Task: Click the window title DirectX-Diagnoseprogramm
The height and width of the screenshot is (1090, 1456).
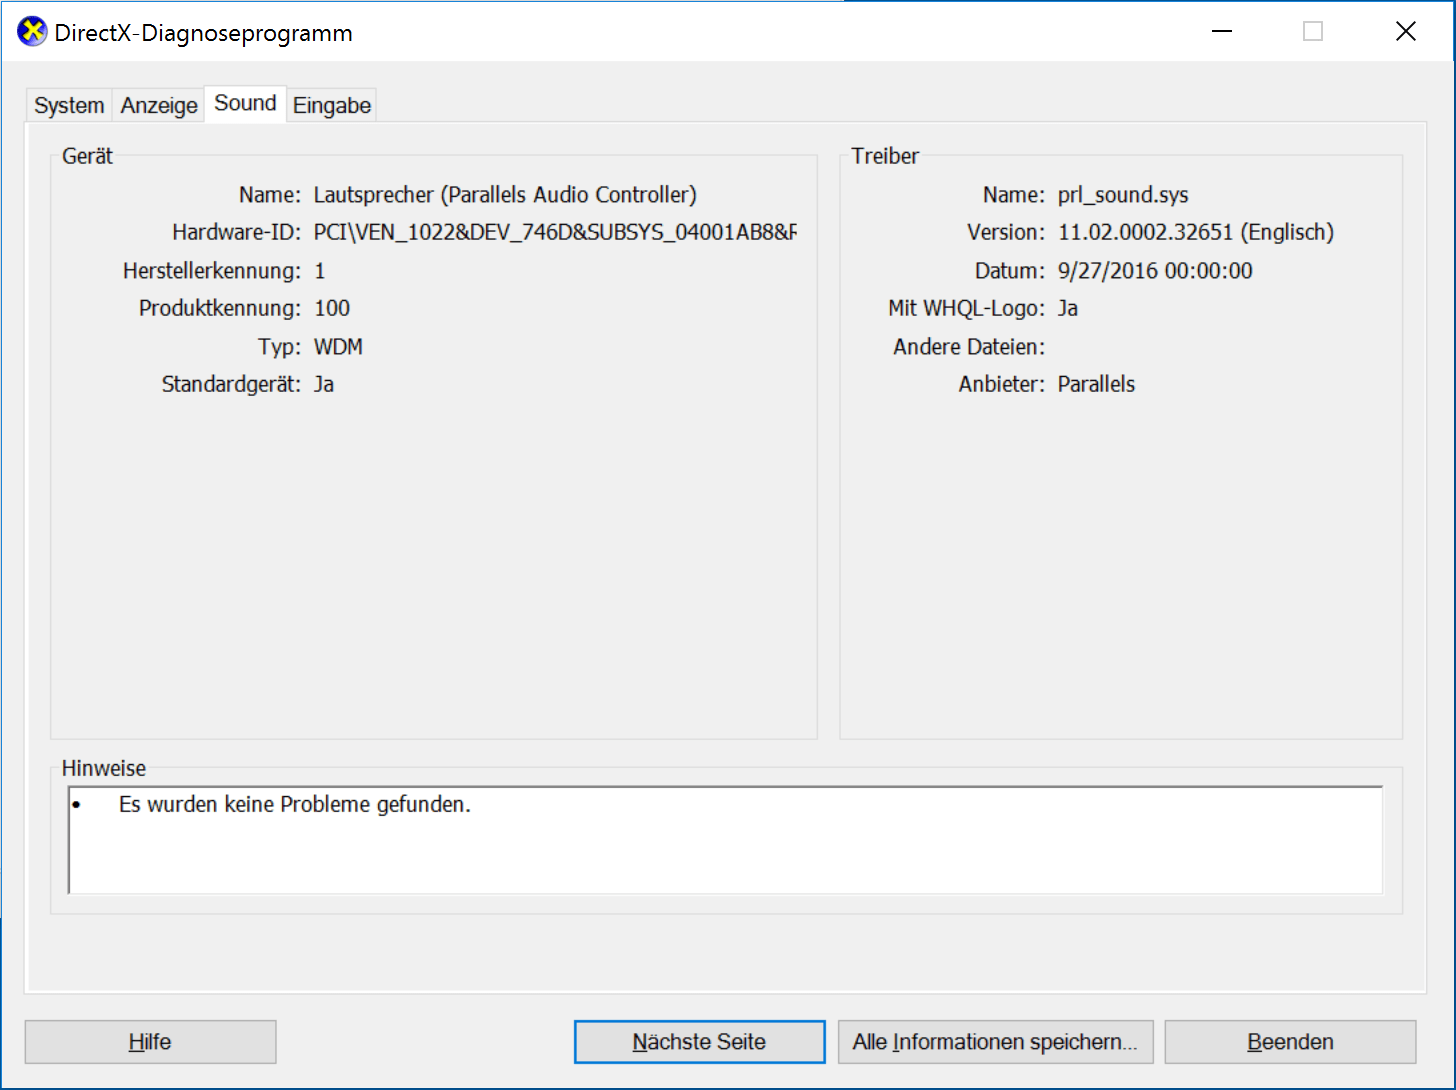Action: tap(203, 33)
